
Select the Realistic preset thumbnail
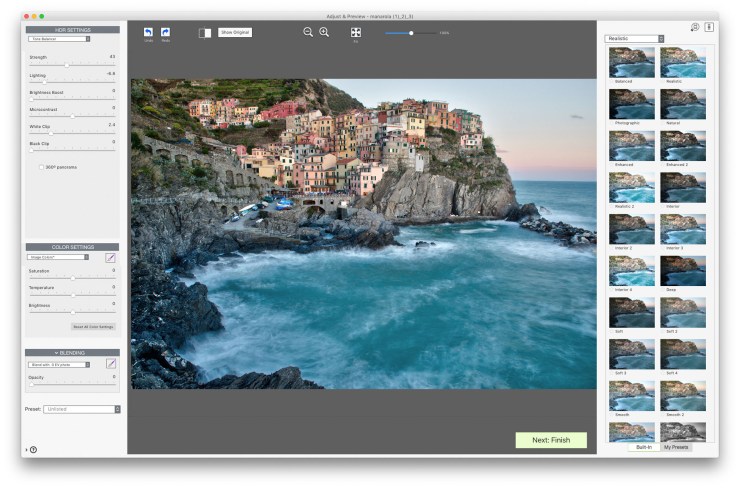tap(683, 62)
